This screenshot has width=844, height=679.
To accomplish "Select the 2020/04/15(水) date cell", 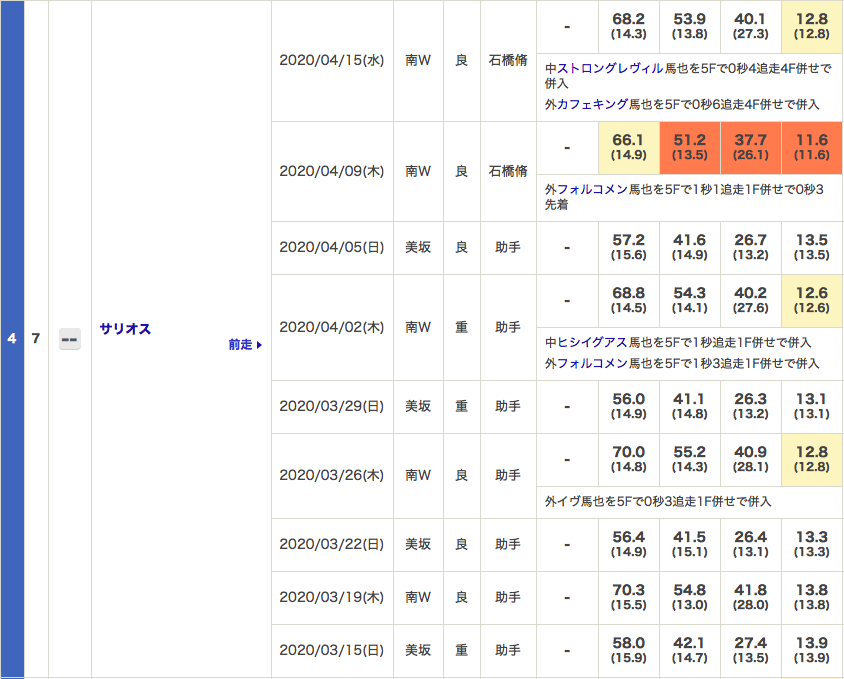I will pyautogui.click(x=332, y=60).
